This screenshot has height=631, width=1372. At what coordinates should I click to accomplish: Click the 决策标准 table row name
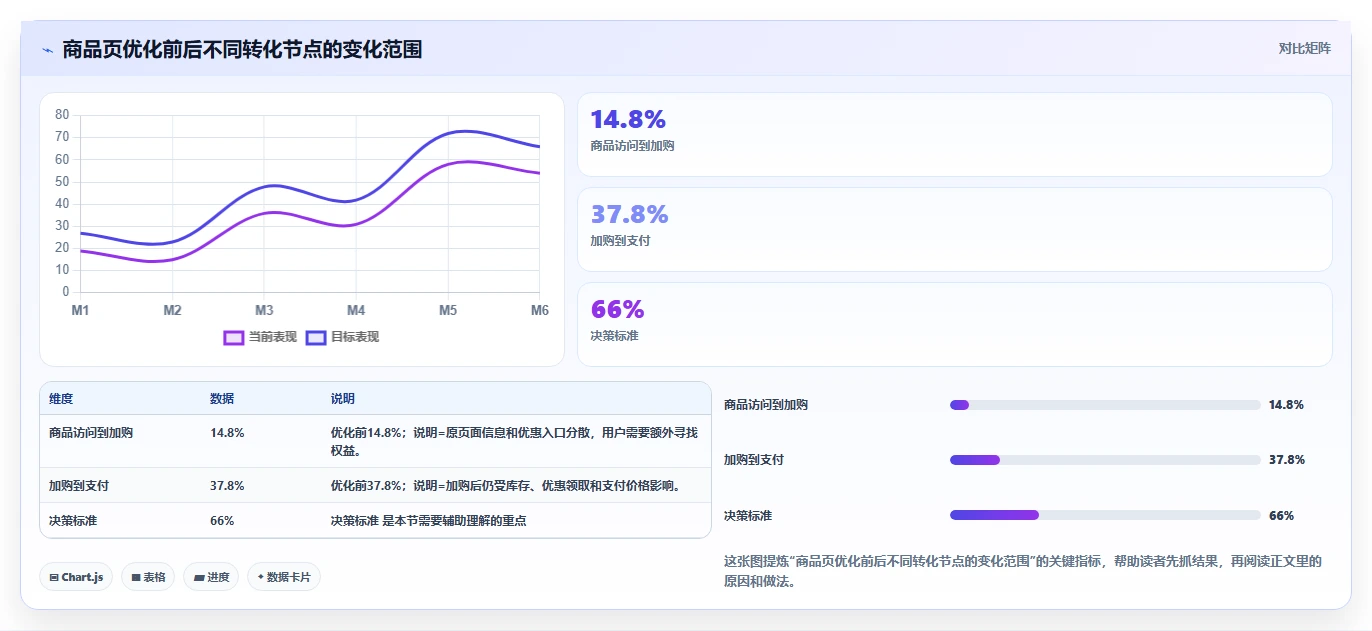(x=73, y=521)
